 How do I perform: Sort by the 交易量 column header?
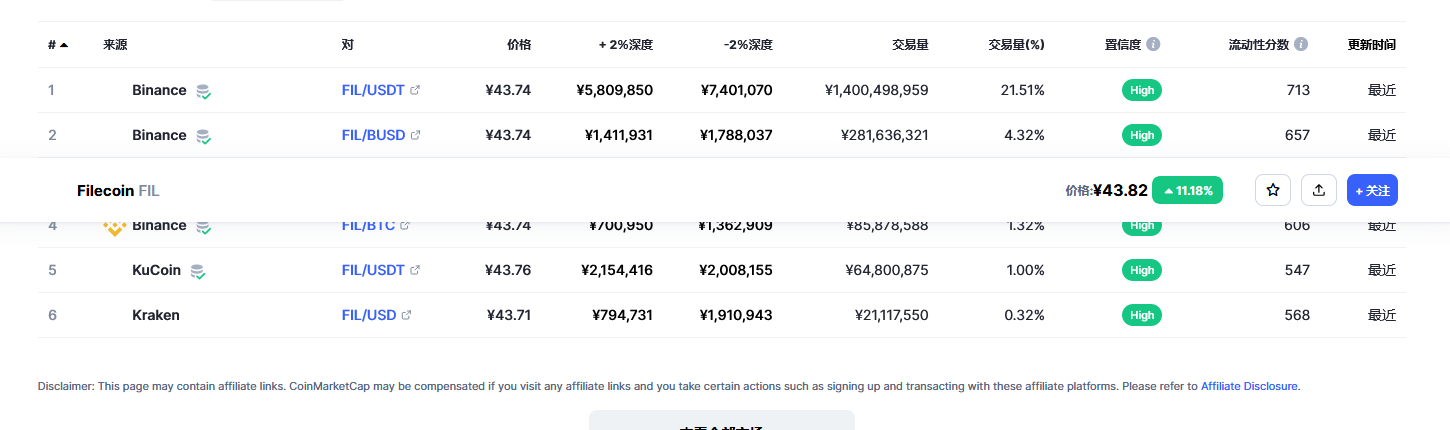[x=910, y=45]
